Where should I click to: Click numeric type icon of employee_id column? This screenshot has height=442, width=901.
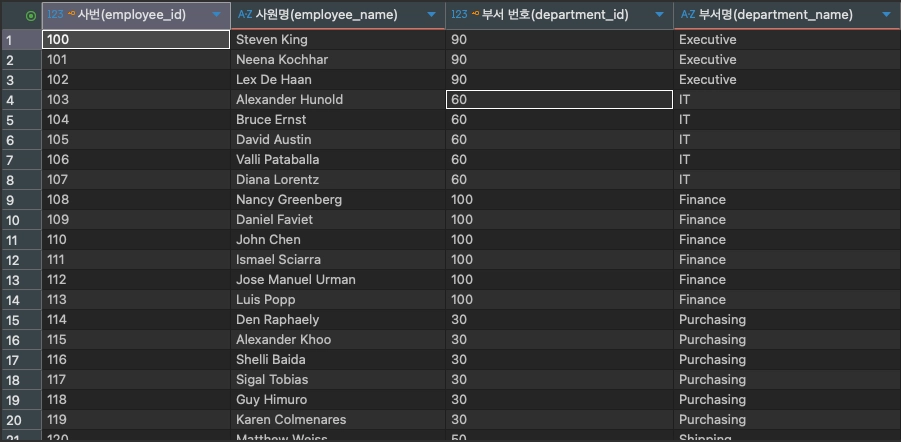point(55,15)
